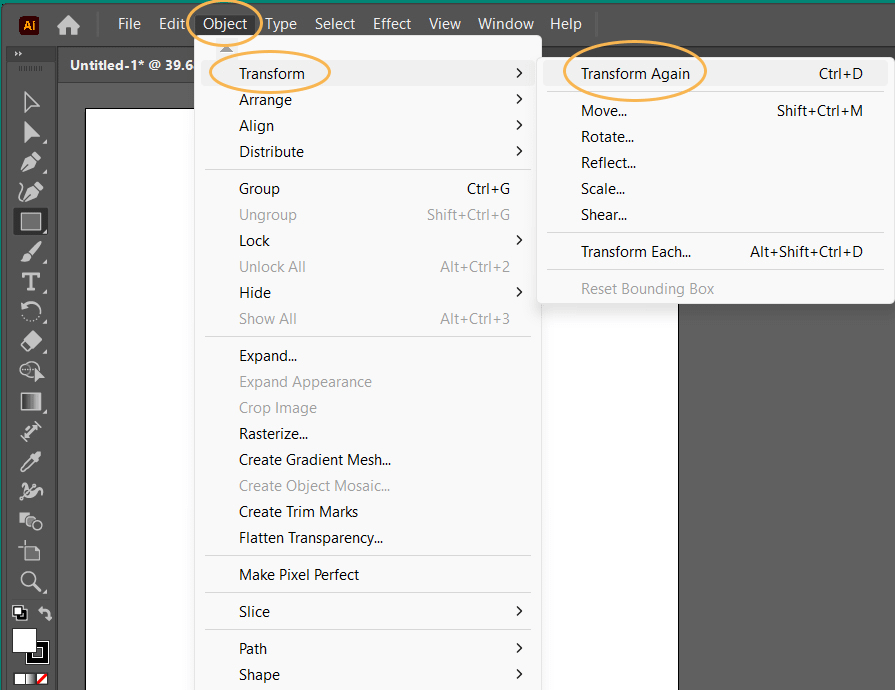Reset to default fill and stroke
The image size is (895, 690).
[x=19, y=613]
